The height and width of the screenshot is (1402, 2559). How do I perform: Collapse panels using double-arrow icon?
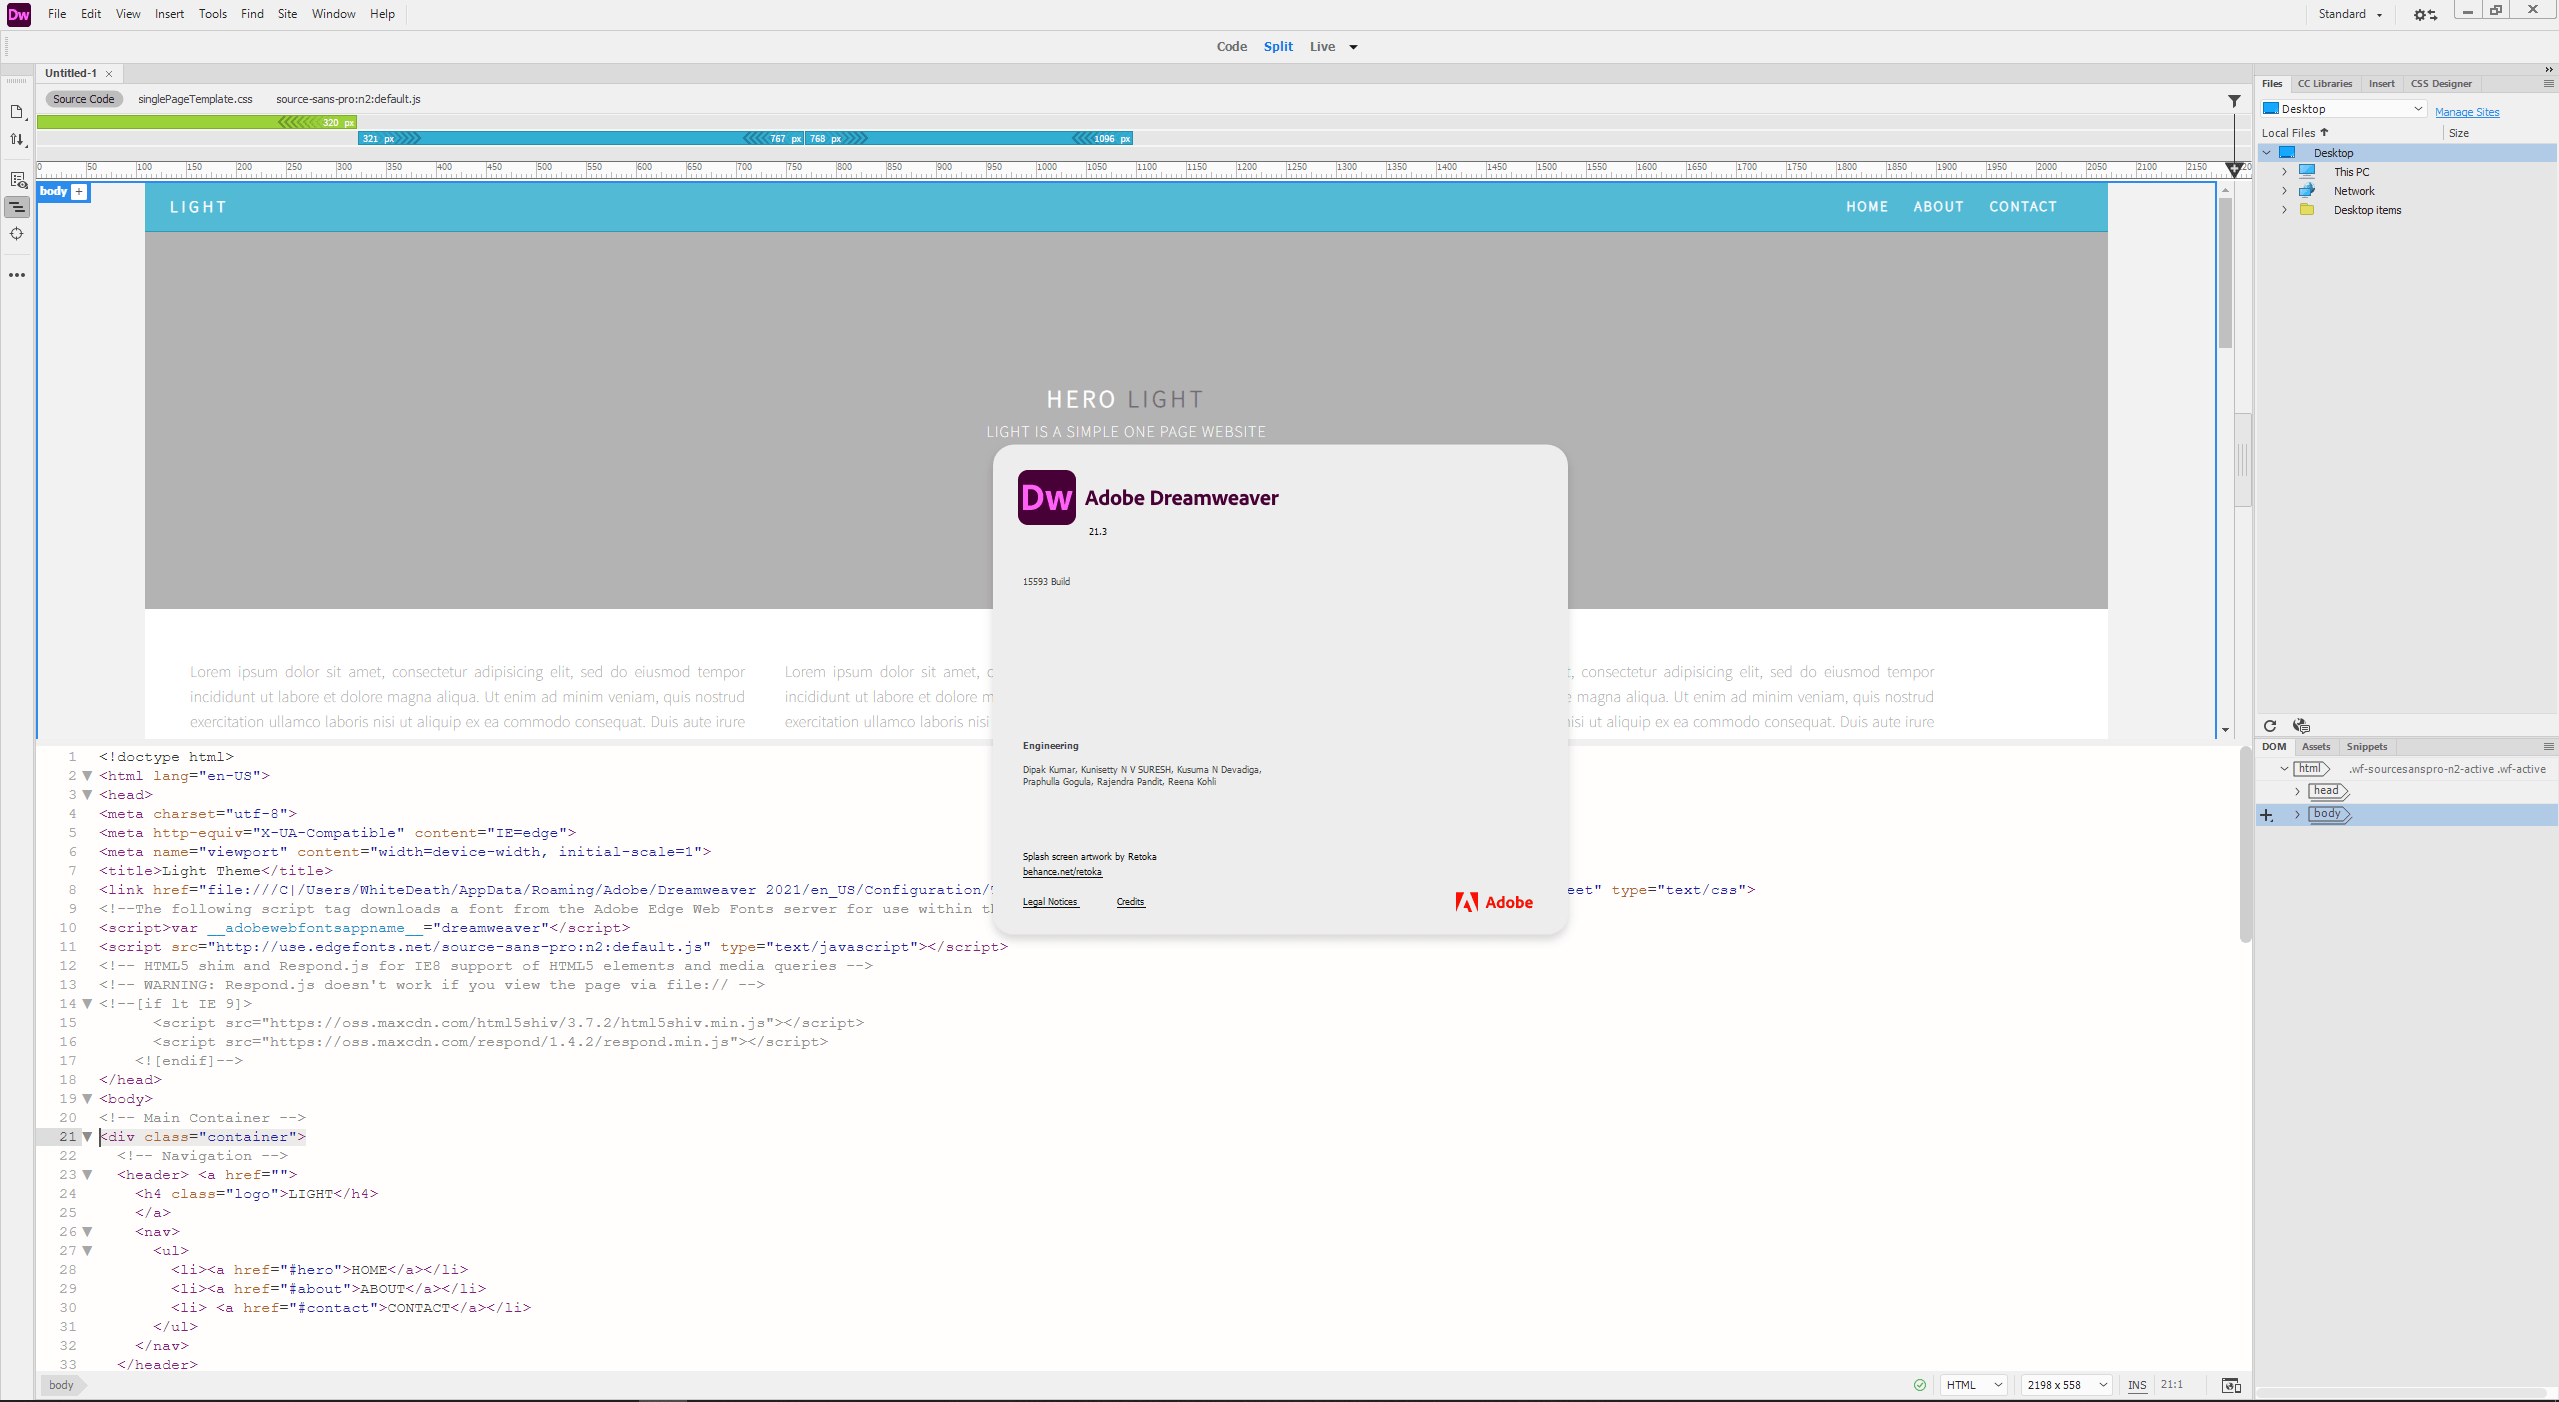[x=2548, y=69]
